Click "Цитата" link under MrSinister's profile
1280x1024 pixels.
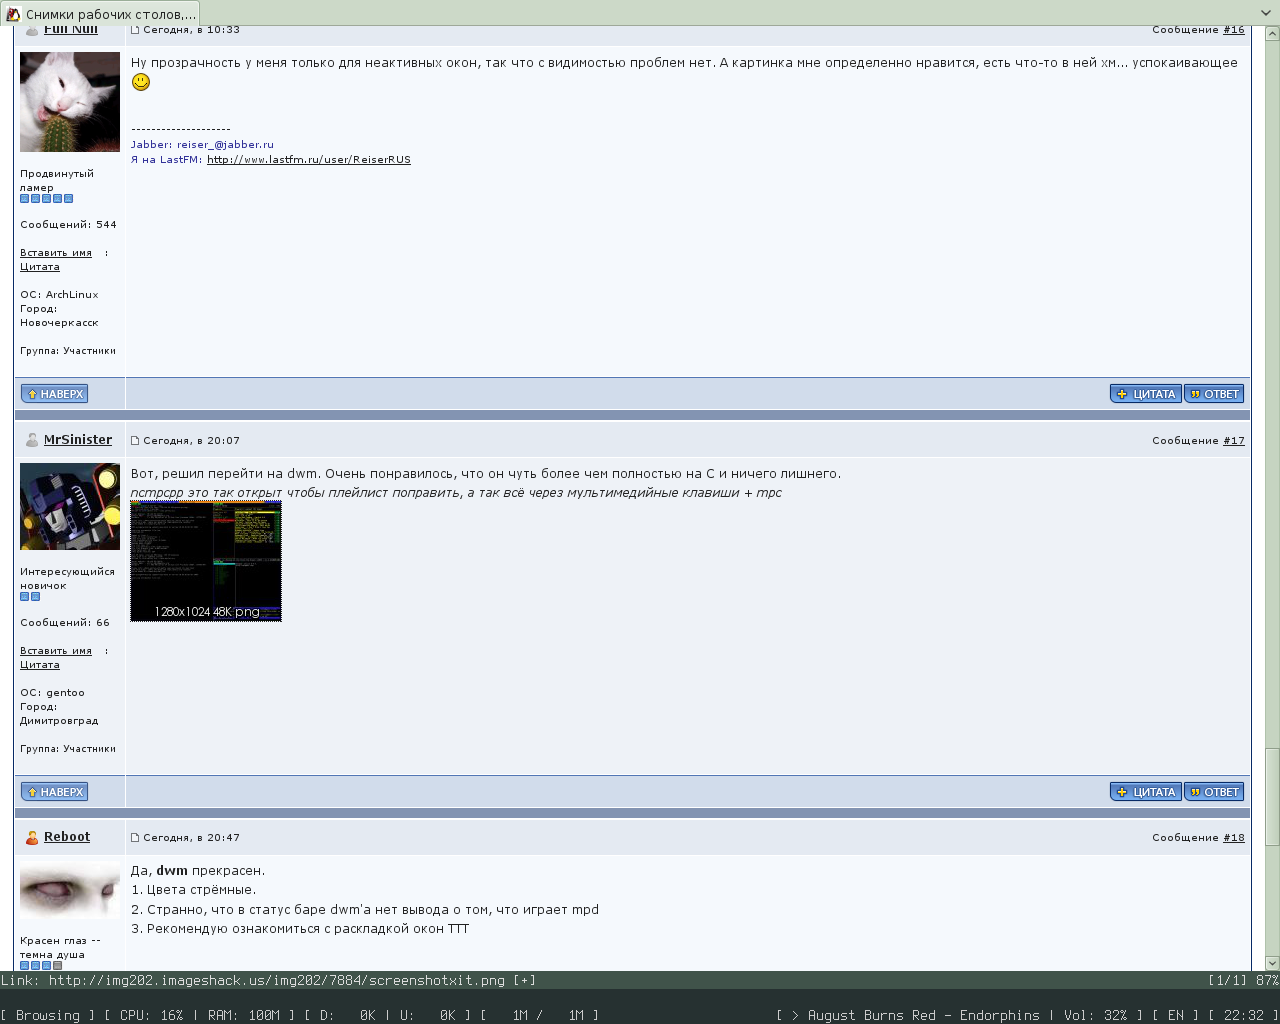click(40, 665)
